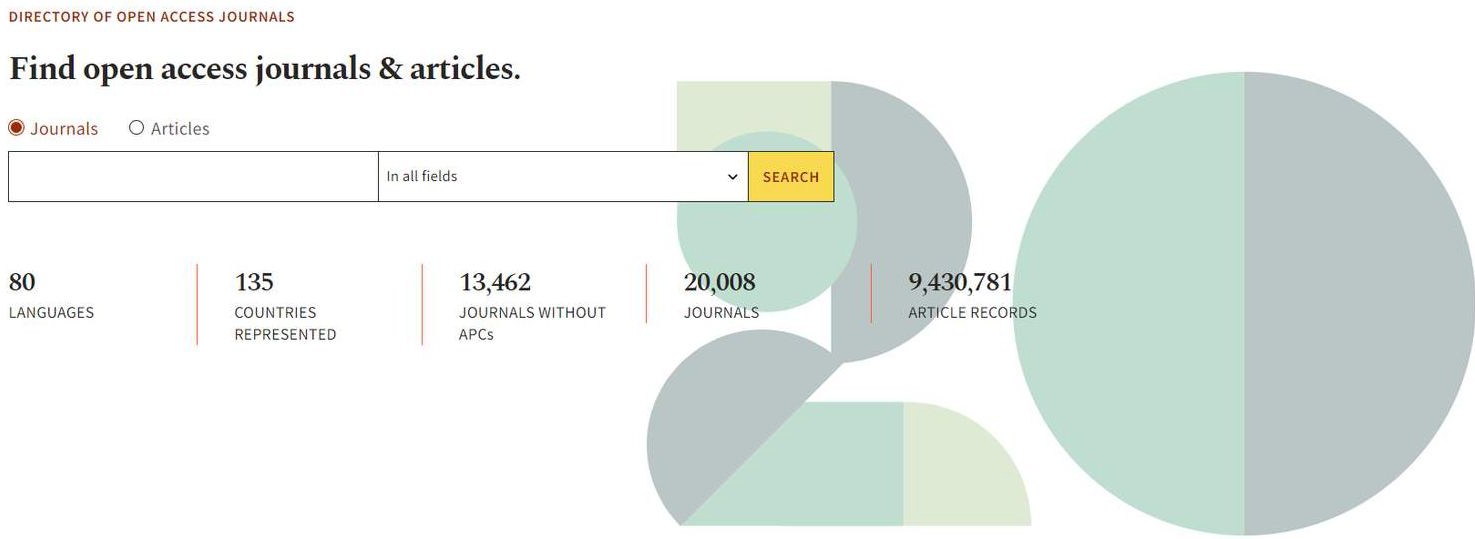Viewport: 1475px width, 539px height.
Task: Focus the empty search text field
Action: click(x=193, y=176)
